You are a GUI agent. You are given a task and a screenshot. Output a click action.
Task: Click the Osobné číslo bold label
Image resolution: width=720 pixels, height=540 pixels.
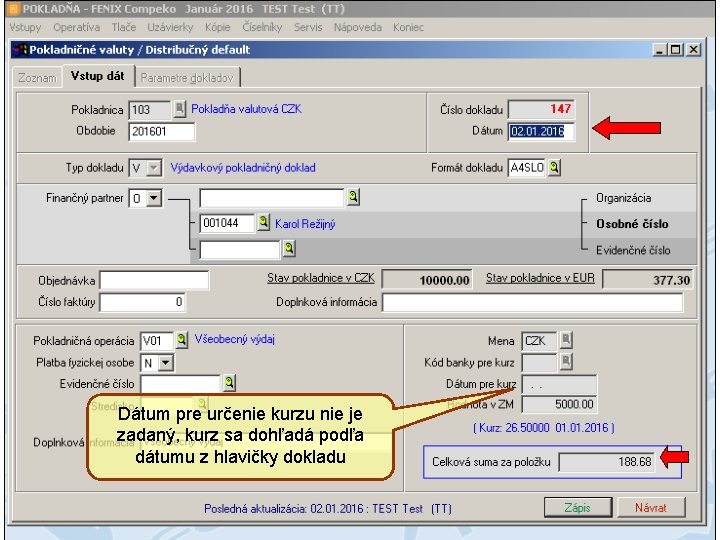point(632,224)
